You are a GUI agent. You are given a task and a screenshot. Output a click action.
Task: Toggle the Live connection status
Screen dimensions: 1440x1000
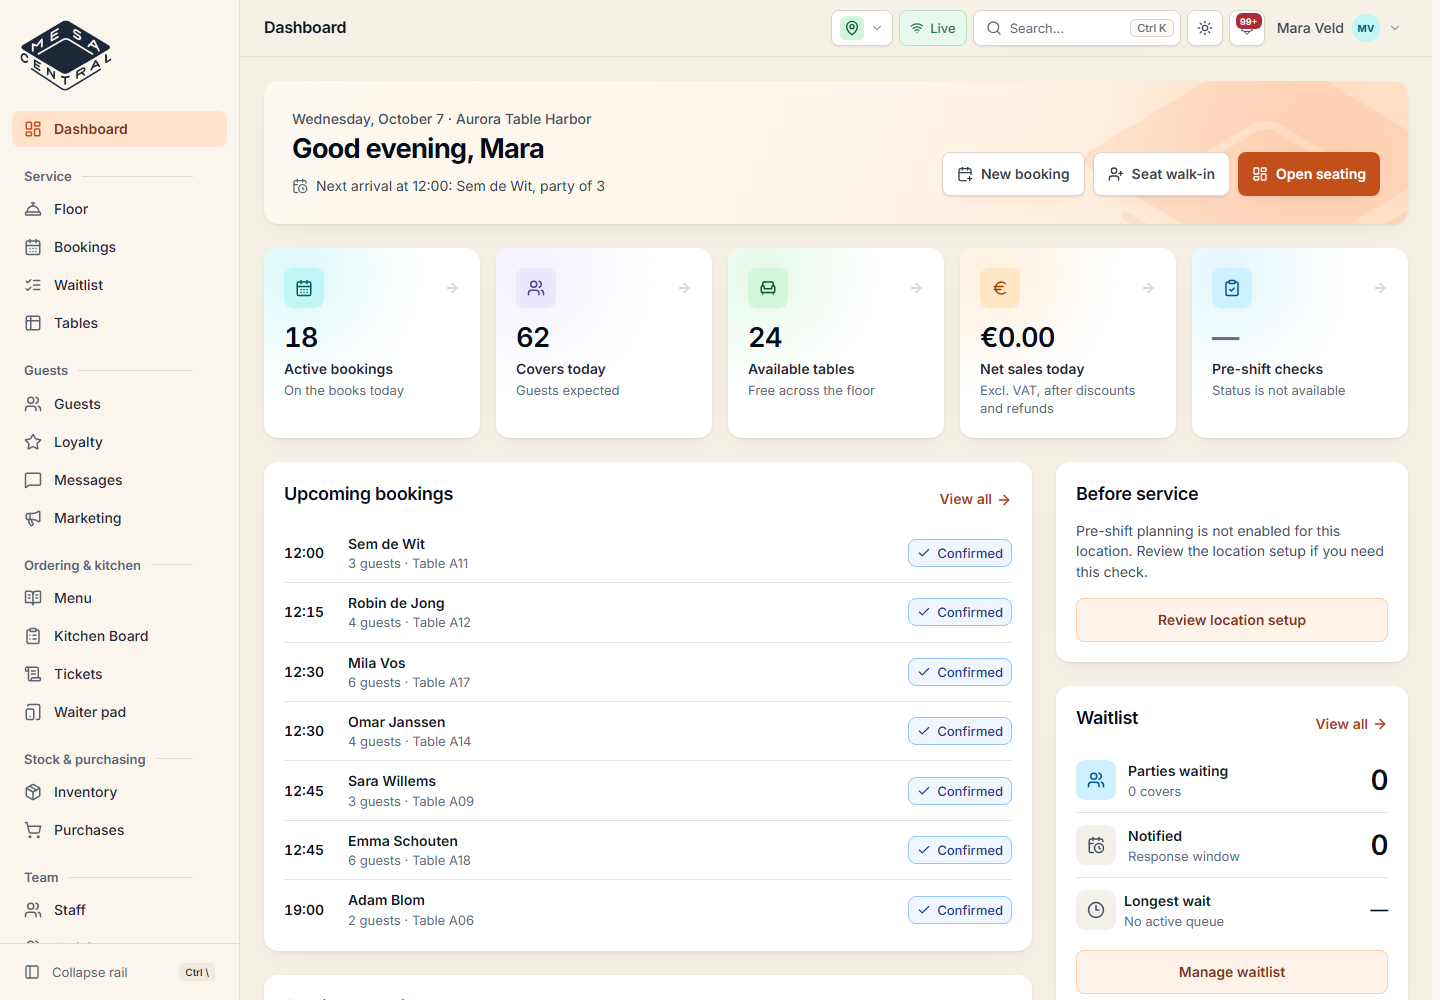tap(933, 28)
